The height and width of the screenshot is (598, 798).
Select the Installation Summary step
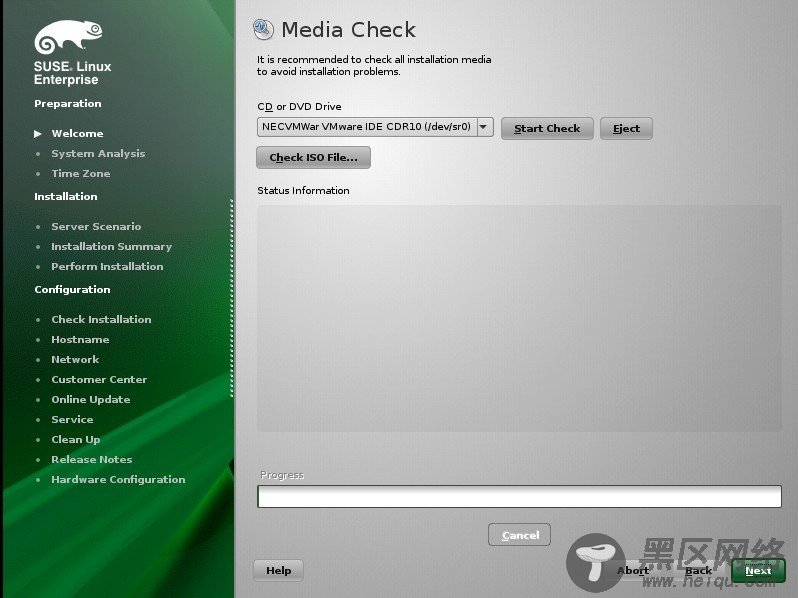coord(111,246)
